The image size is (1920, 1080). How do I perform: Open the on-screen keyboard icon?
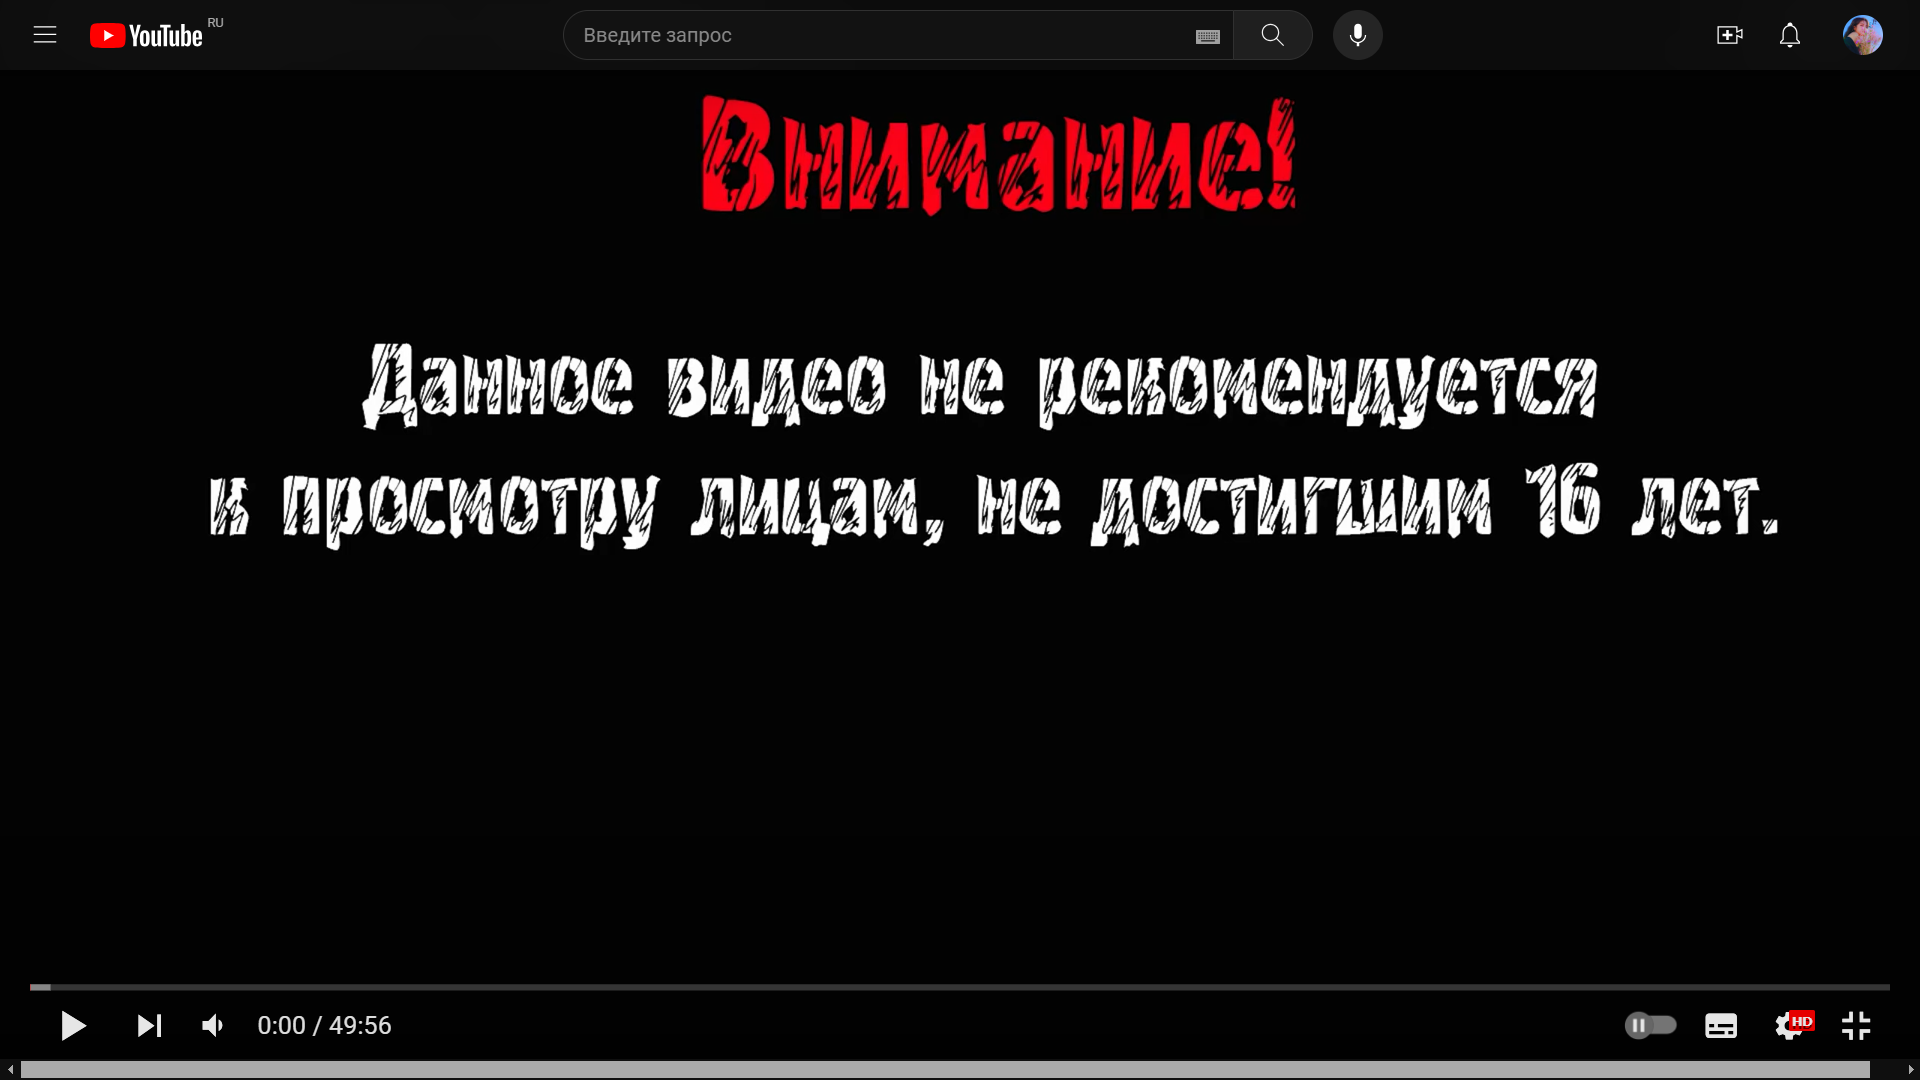click(x=1208, y=37)
